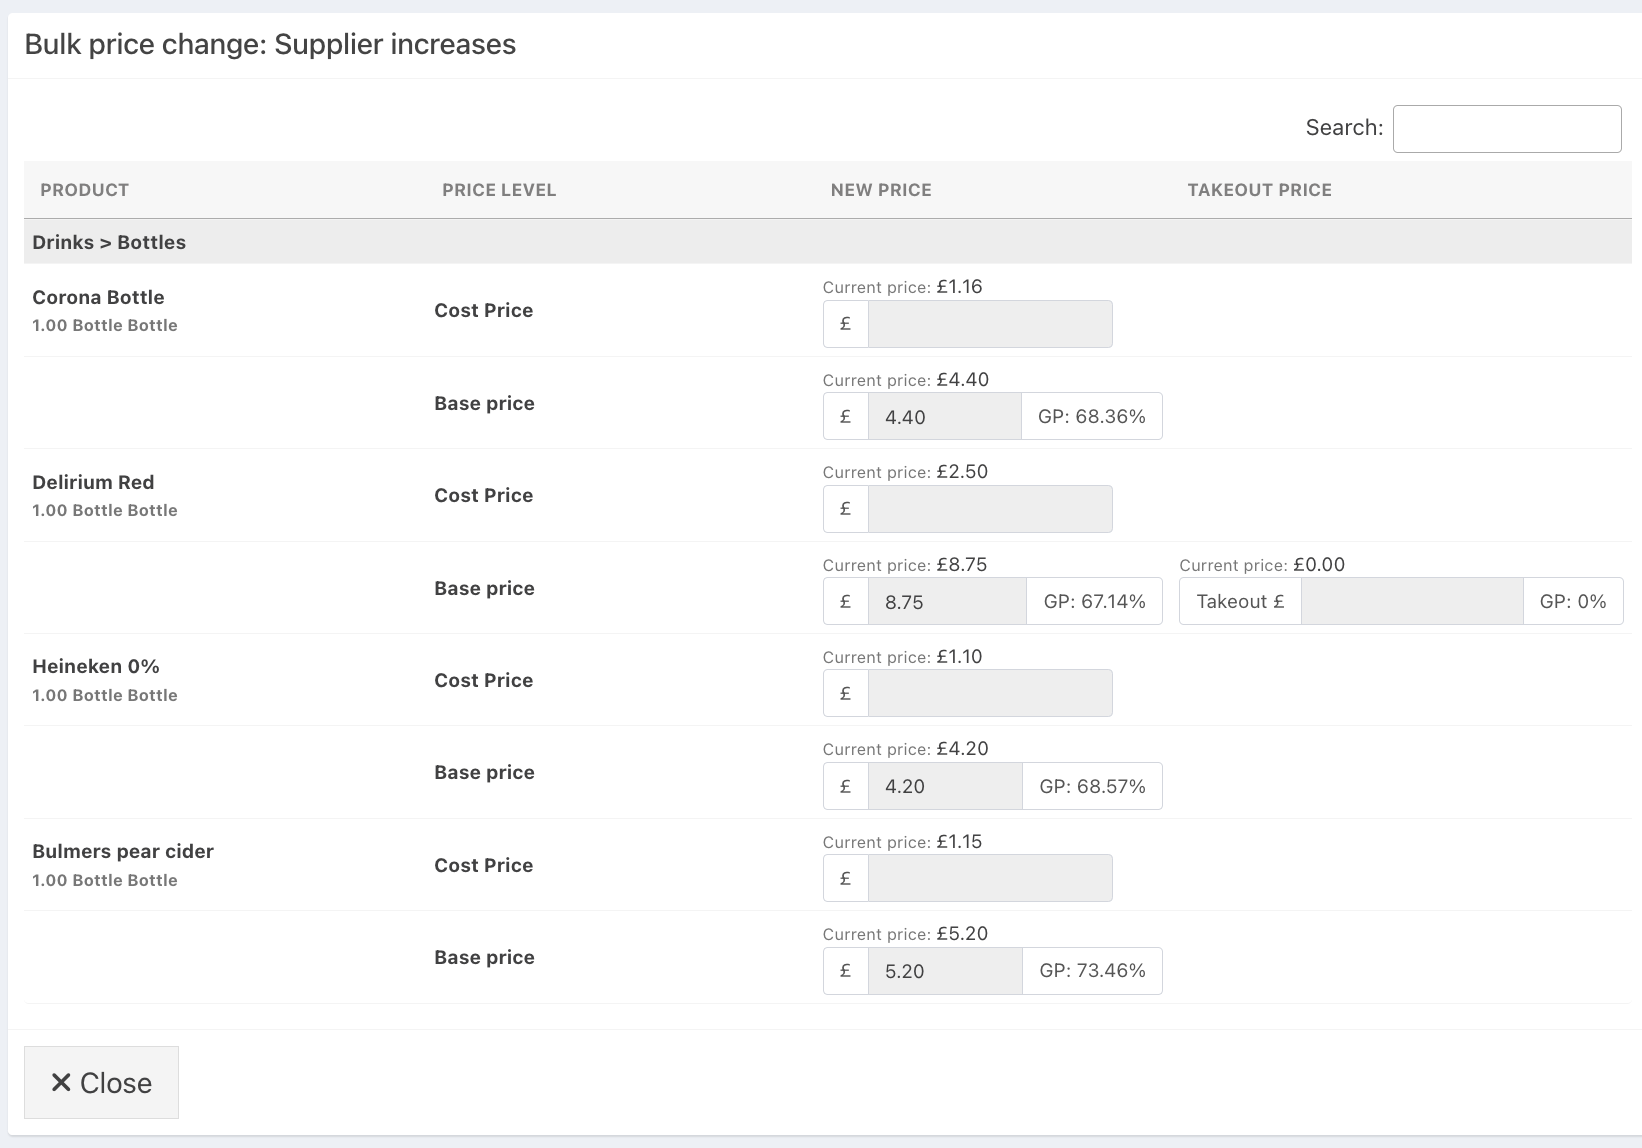The height and width of the screenshot is (1148, 1642).
Task: Edit Bulmers pear cider base price 5.20
Action: point(945,971)
